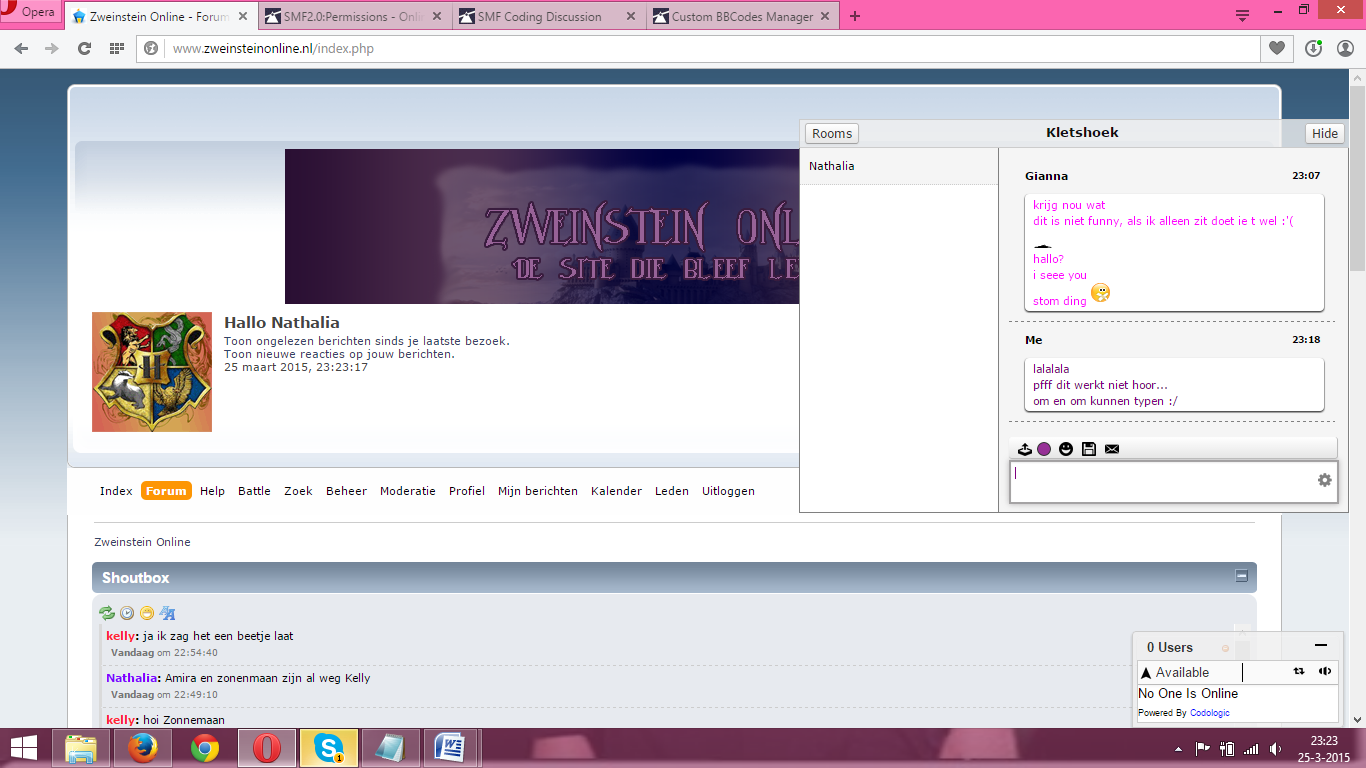The width and height of the screenshot is (1366, 768).
Task: Save the chat using the floppy disk icon
Action: pyautogui.click(x=1089, y=449)
